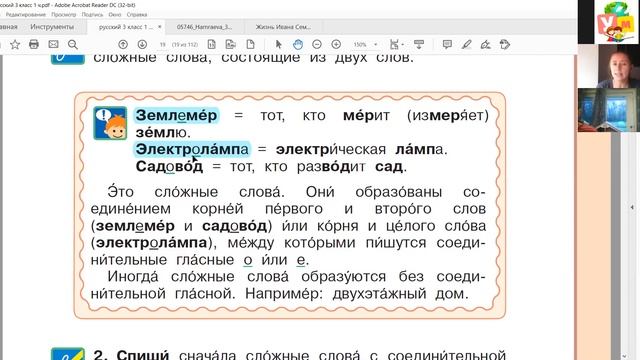
Task: Activate the hand pan tool
Action: tap(298, 44)
